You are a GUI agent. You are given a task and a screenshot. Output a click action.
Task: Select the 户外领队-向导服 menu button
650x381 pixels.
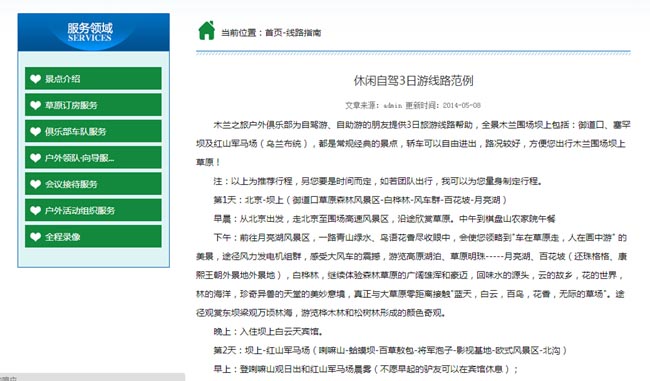point(93,158)
